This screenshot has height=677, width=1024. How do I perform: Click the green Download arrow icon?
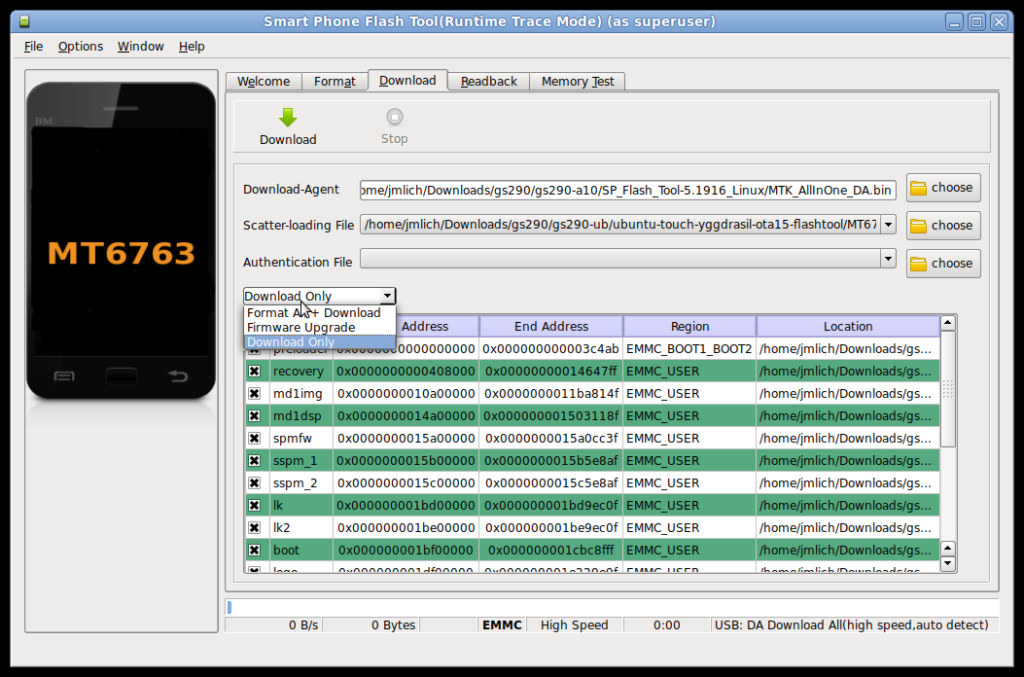pyautogui.click(x=287, y=118)
